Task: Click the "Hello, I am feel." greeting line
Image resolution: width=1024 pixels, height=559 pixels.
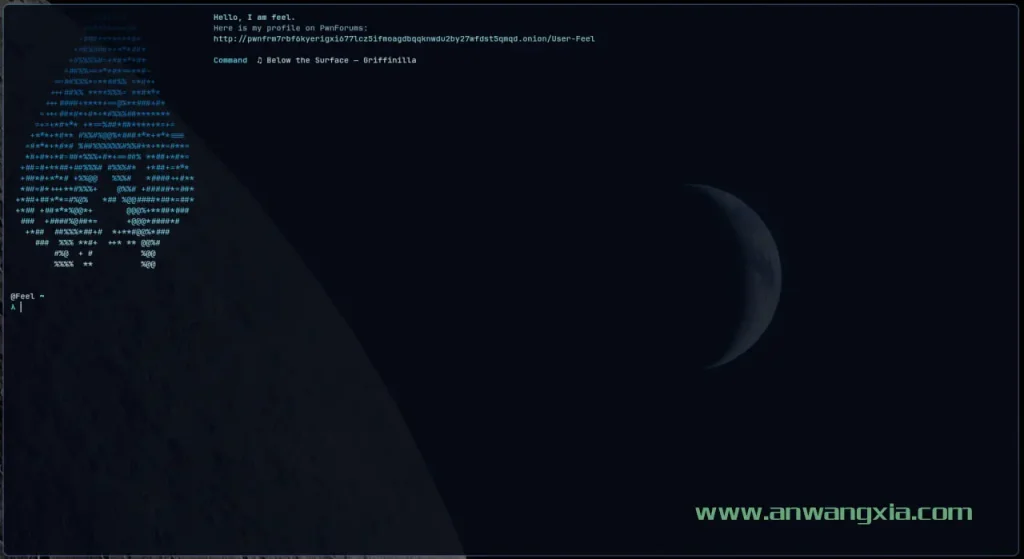Action: [254, 17]
